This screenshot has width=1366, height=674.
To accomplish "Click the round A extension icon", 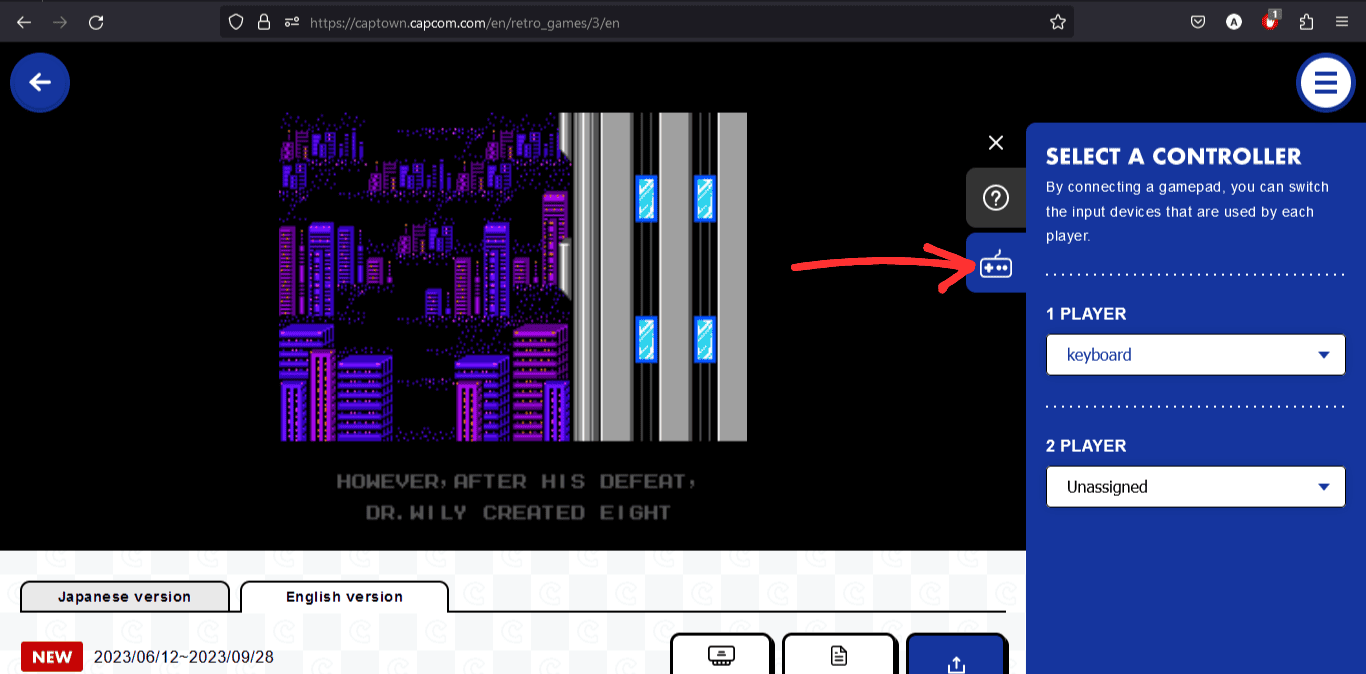I will tap(1234, 22).
